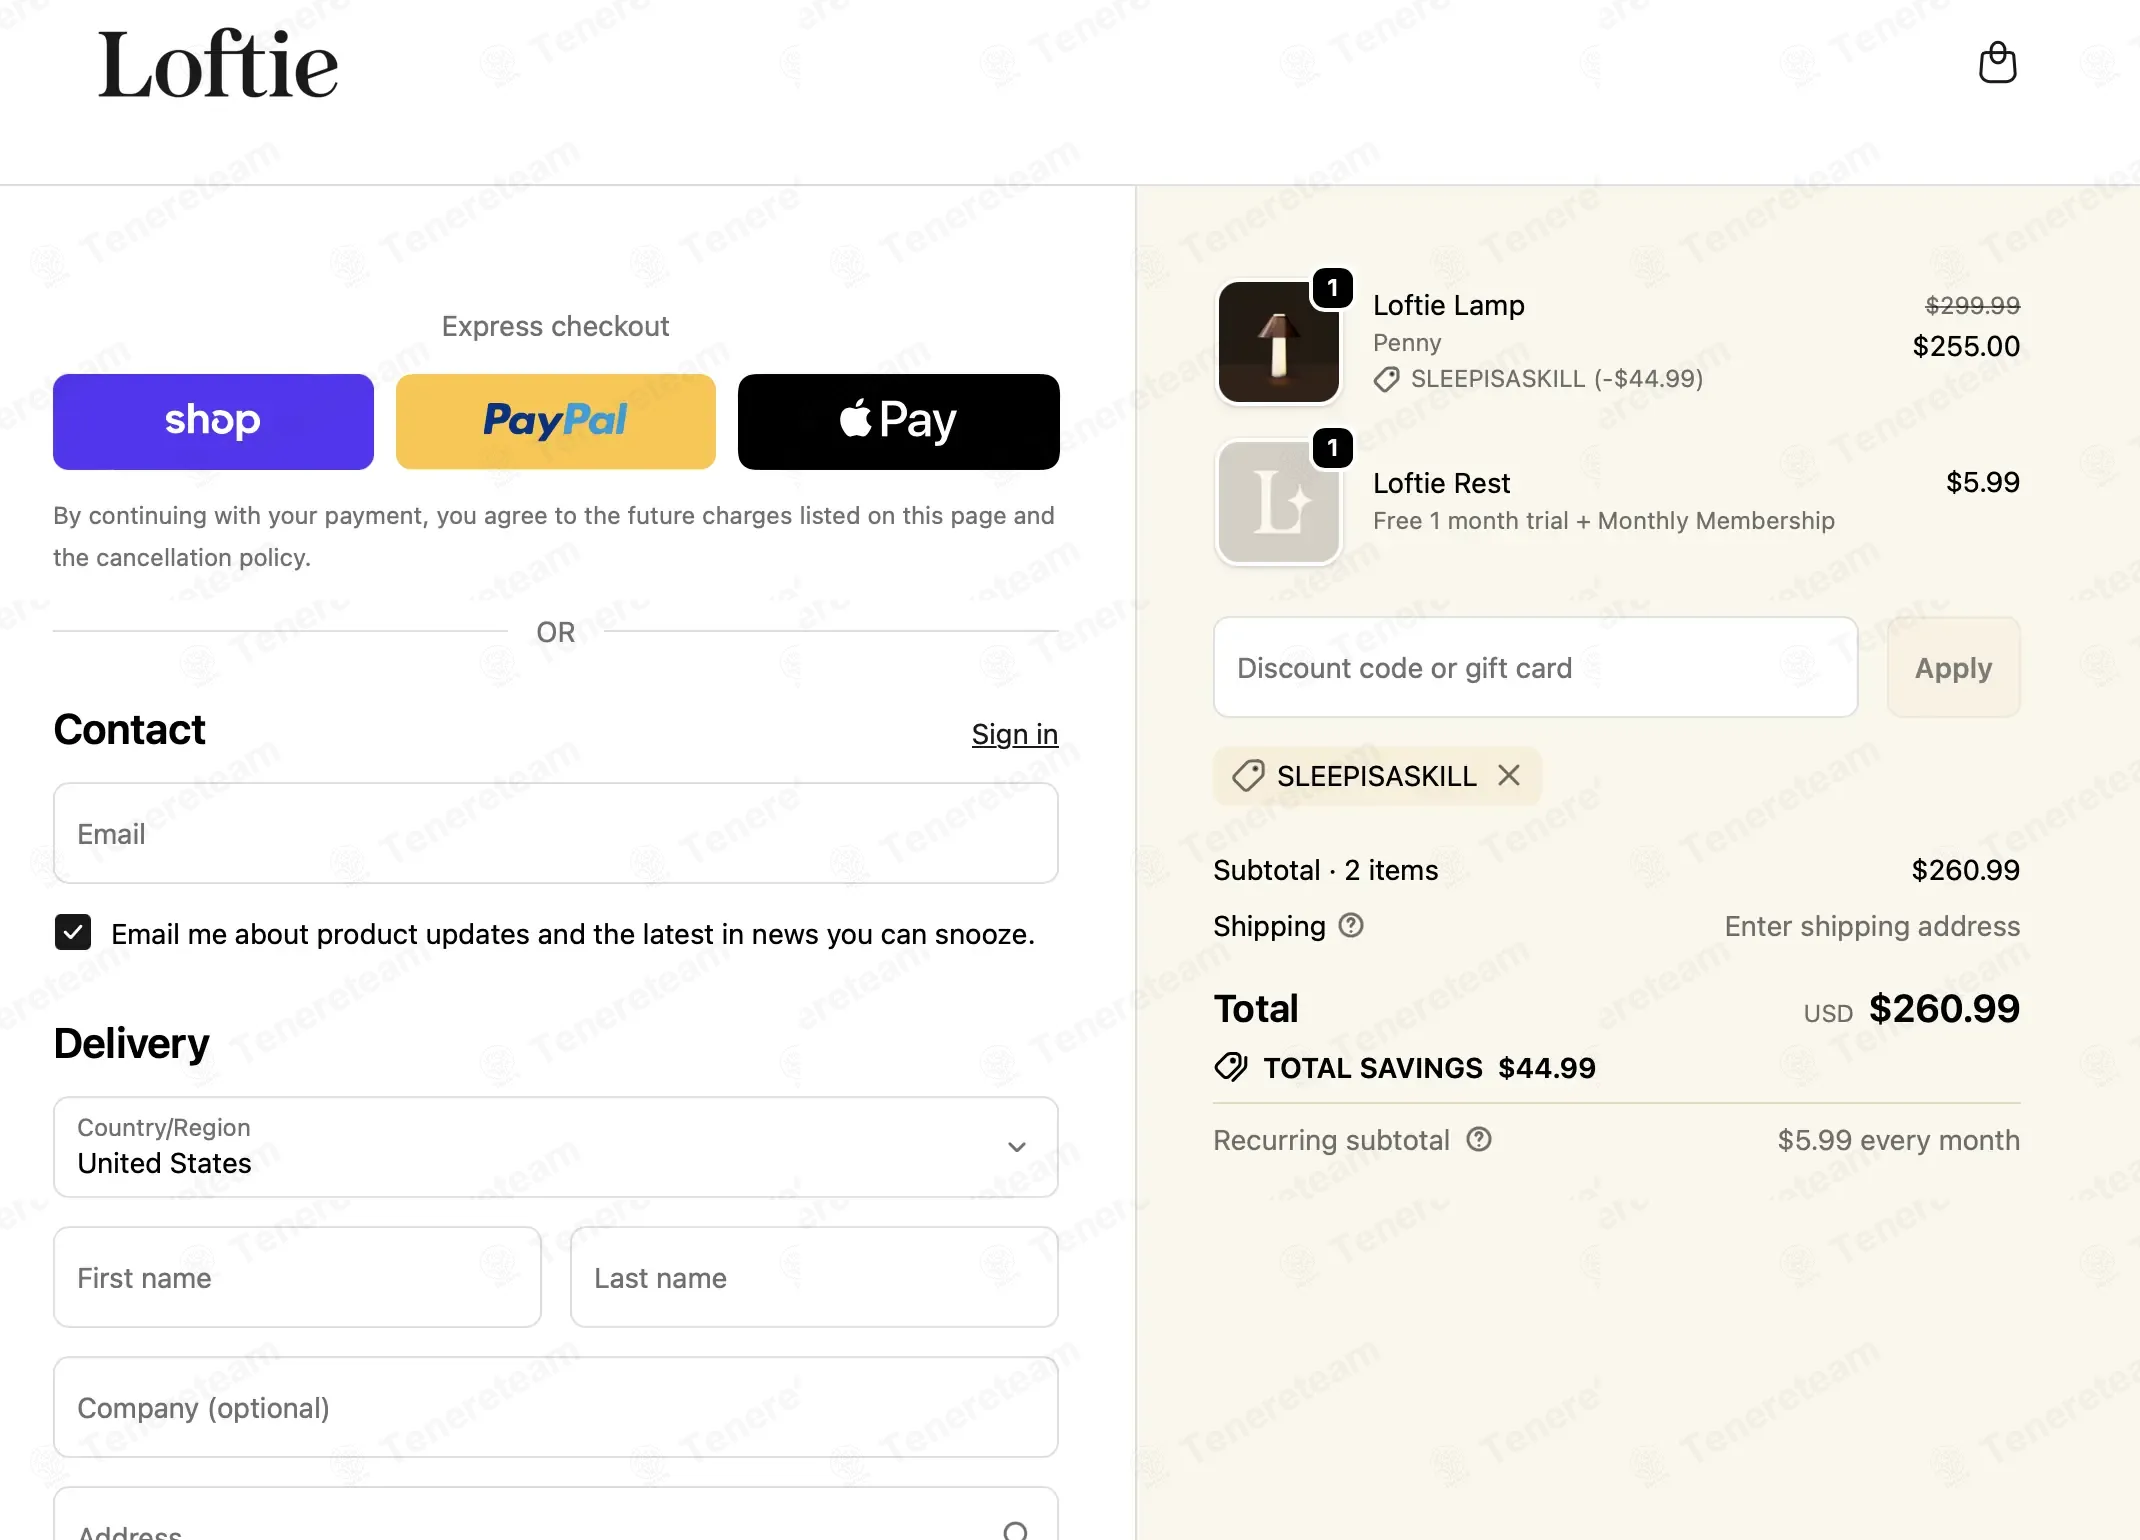Click the $255.00 lamp price

tap(1966, 346)
